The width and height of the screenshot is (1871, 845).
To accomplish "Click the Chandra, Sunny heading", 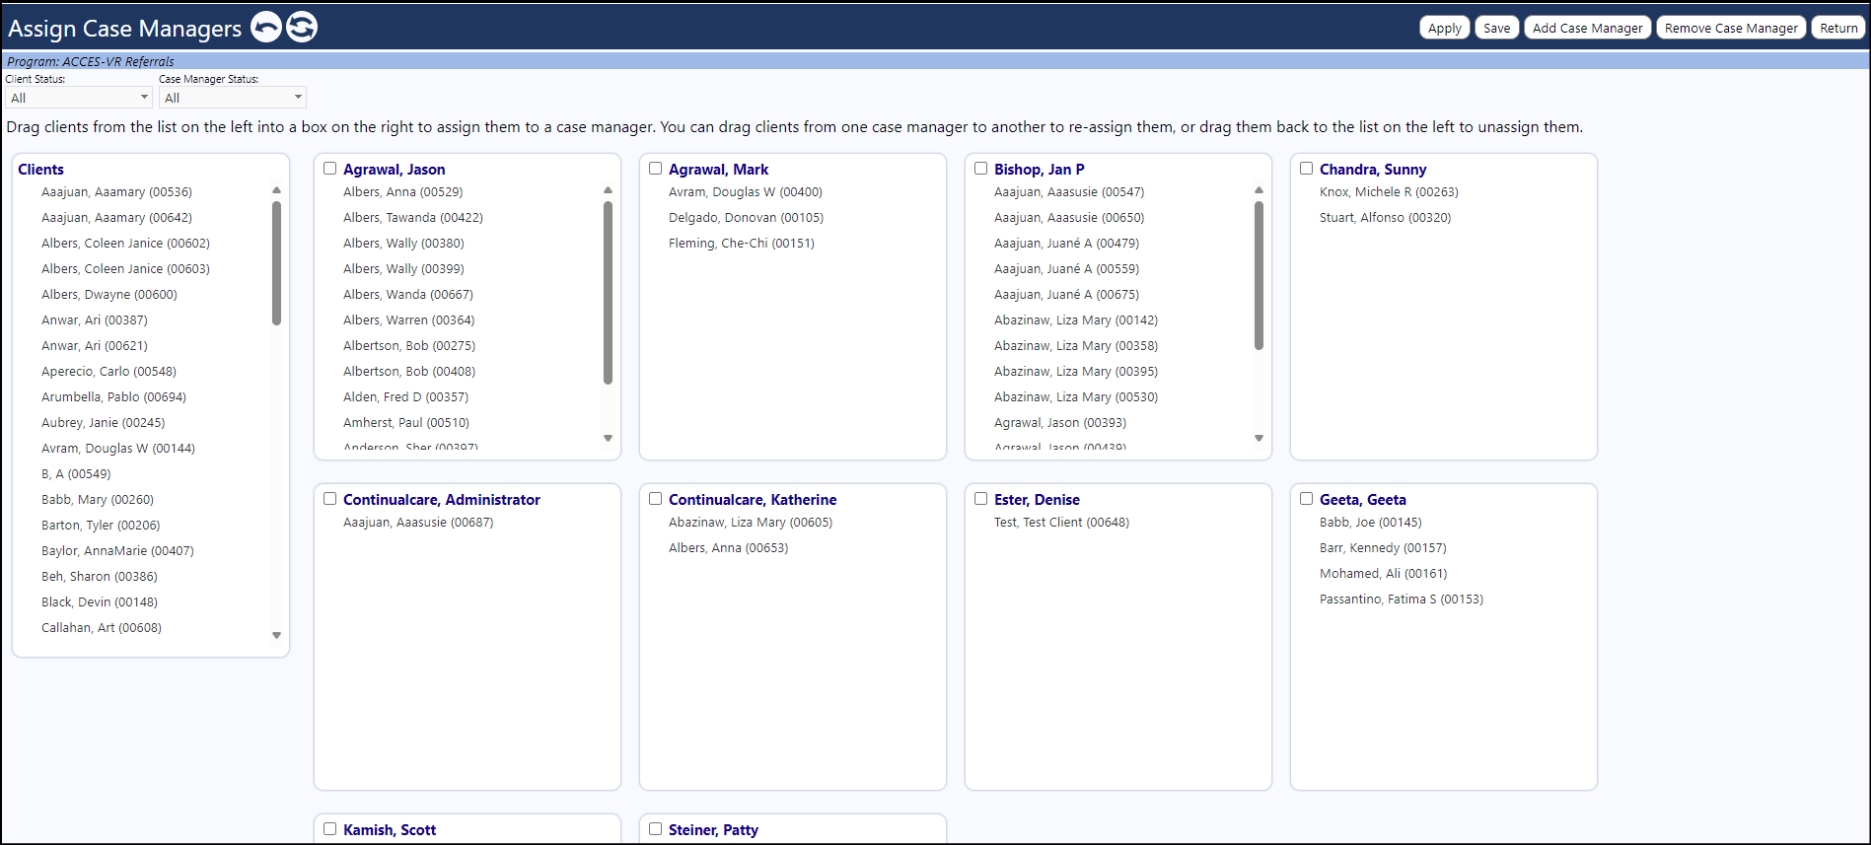I will (x=1373, y=169).
